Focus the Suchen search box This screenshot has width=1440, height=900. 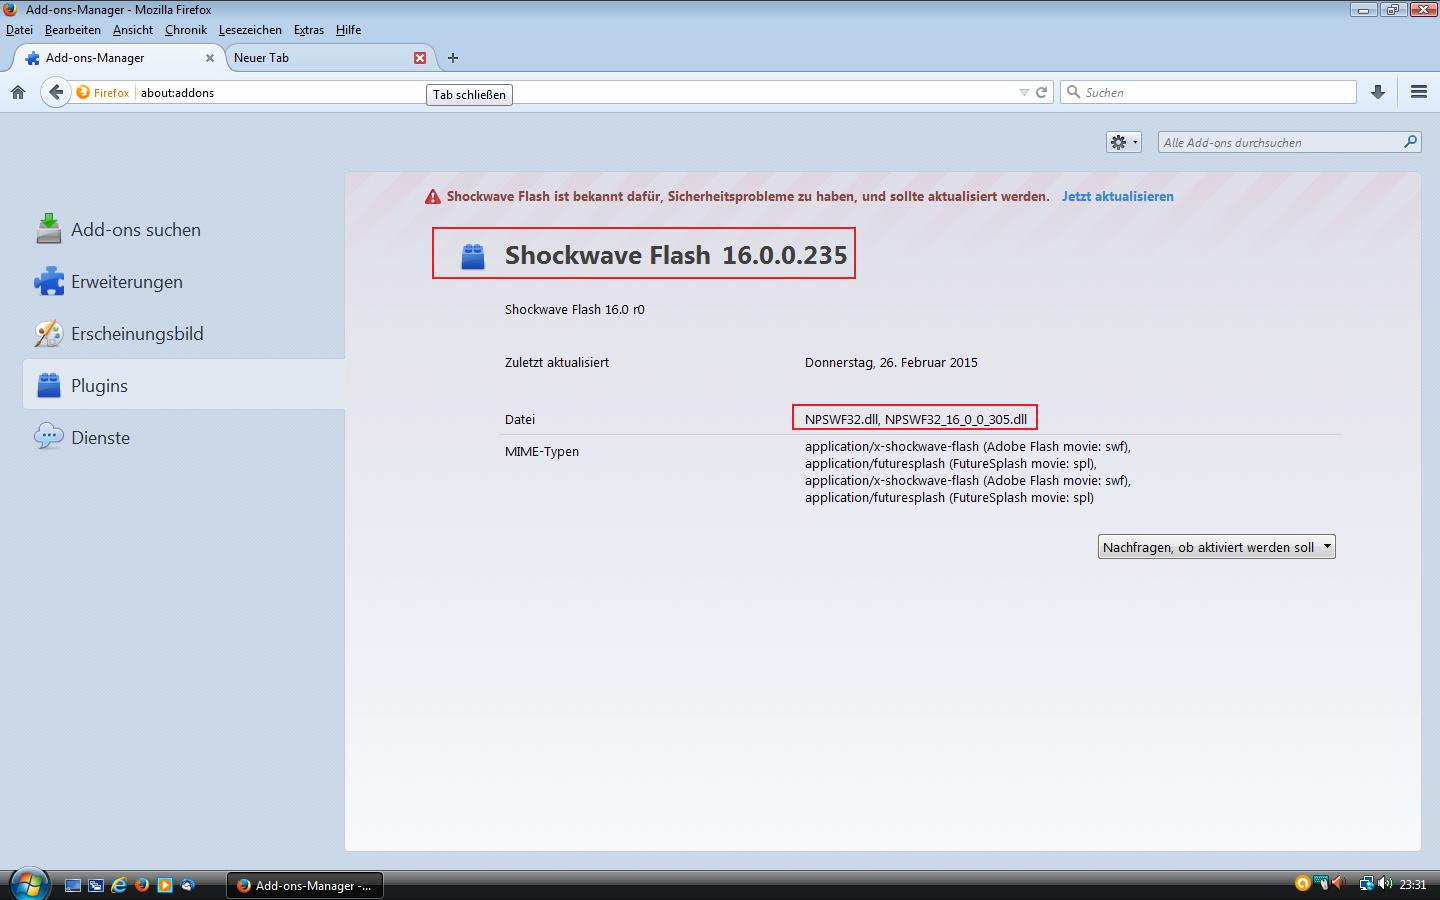(1208, 92)
